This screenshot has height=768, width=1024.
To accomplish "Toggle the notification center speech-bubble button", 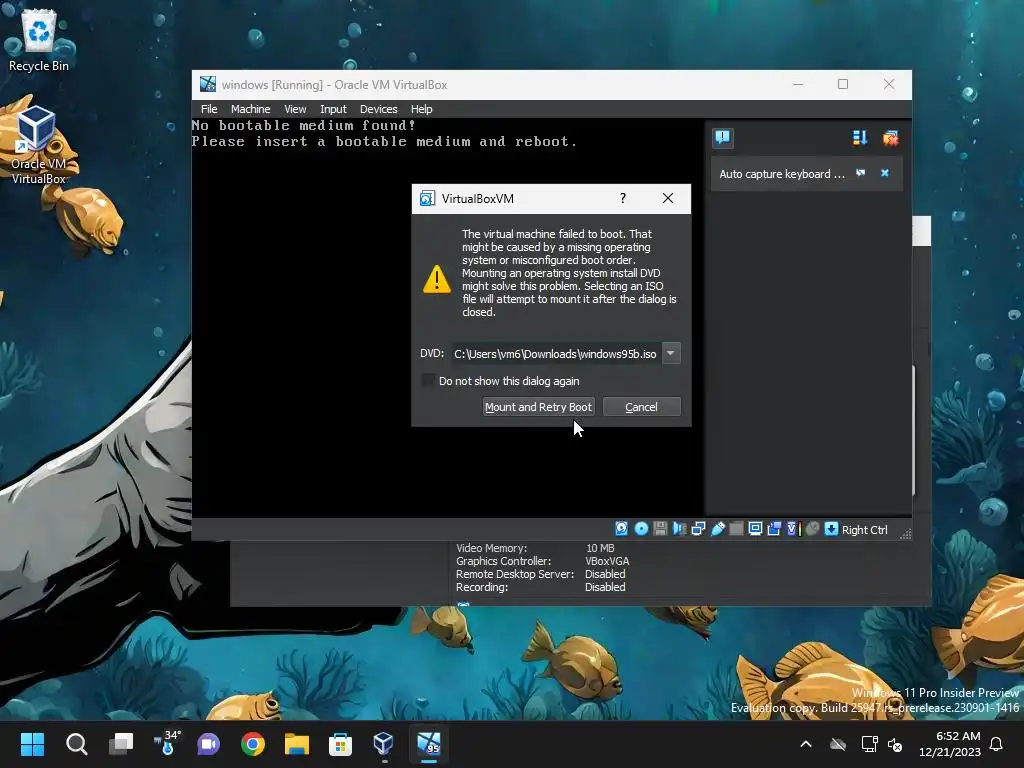I will tap(722, 137).
